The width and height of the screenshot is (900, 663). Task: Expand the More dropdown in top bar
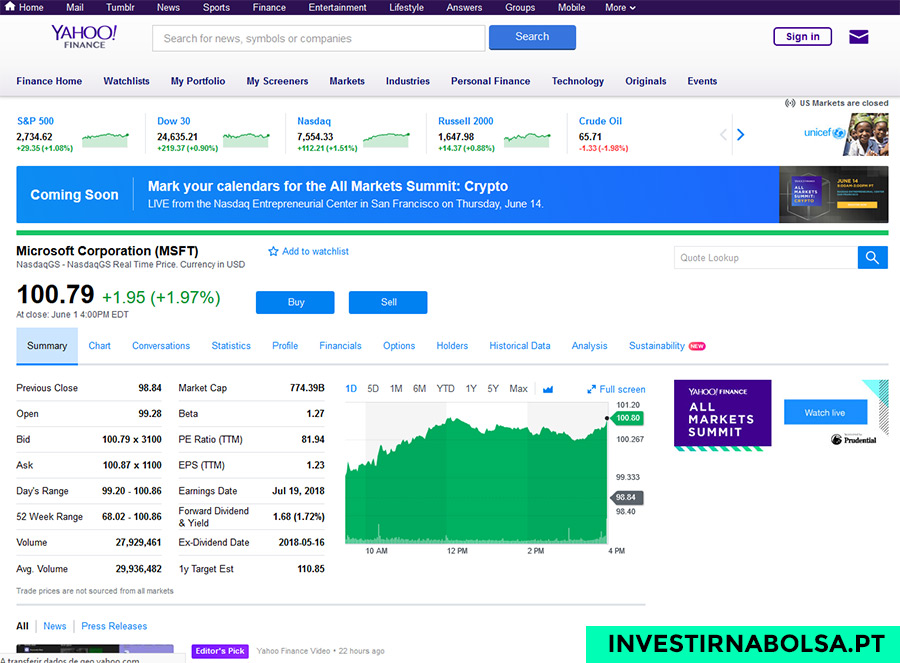[x=620, y=7]
